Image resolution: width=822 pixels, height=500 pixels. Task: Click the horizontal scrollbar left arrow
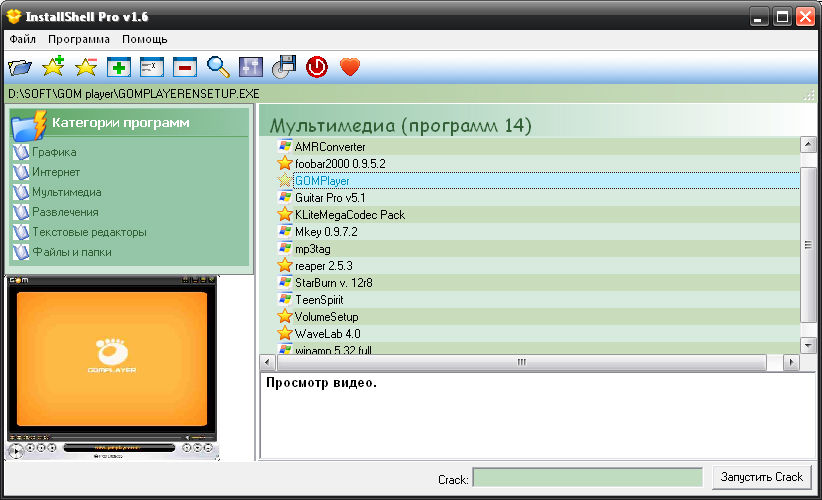pyautogui.click(x=267, y=362)
